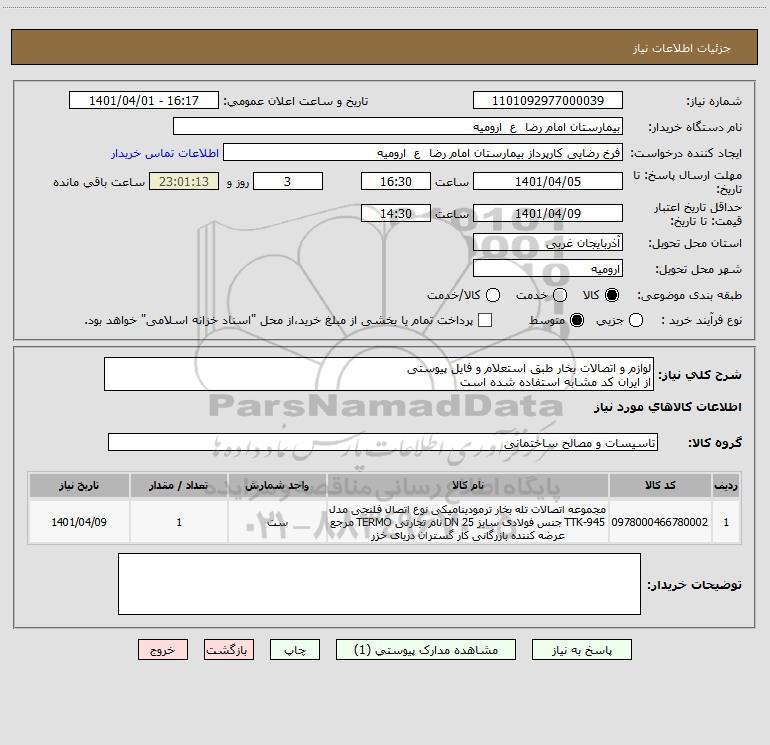Select the کالا/خدمت radio button

493,295
